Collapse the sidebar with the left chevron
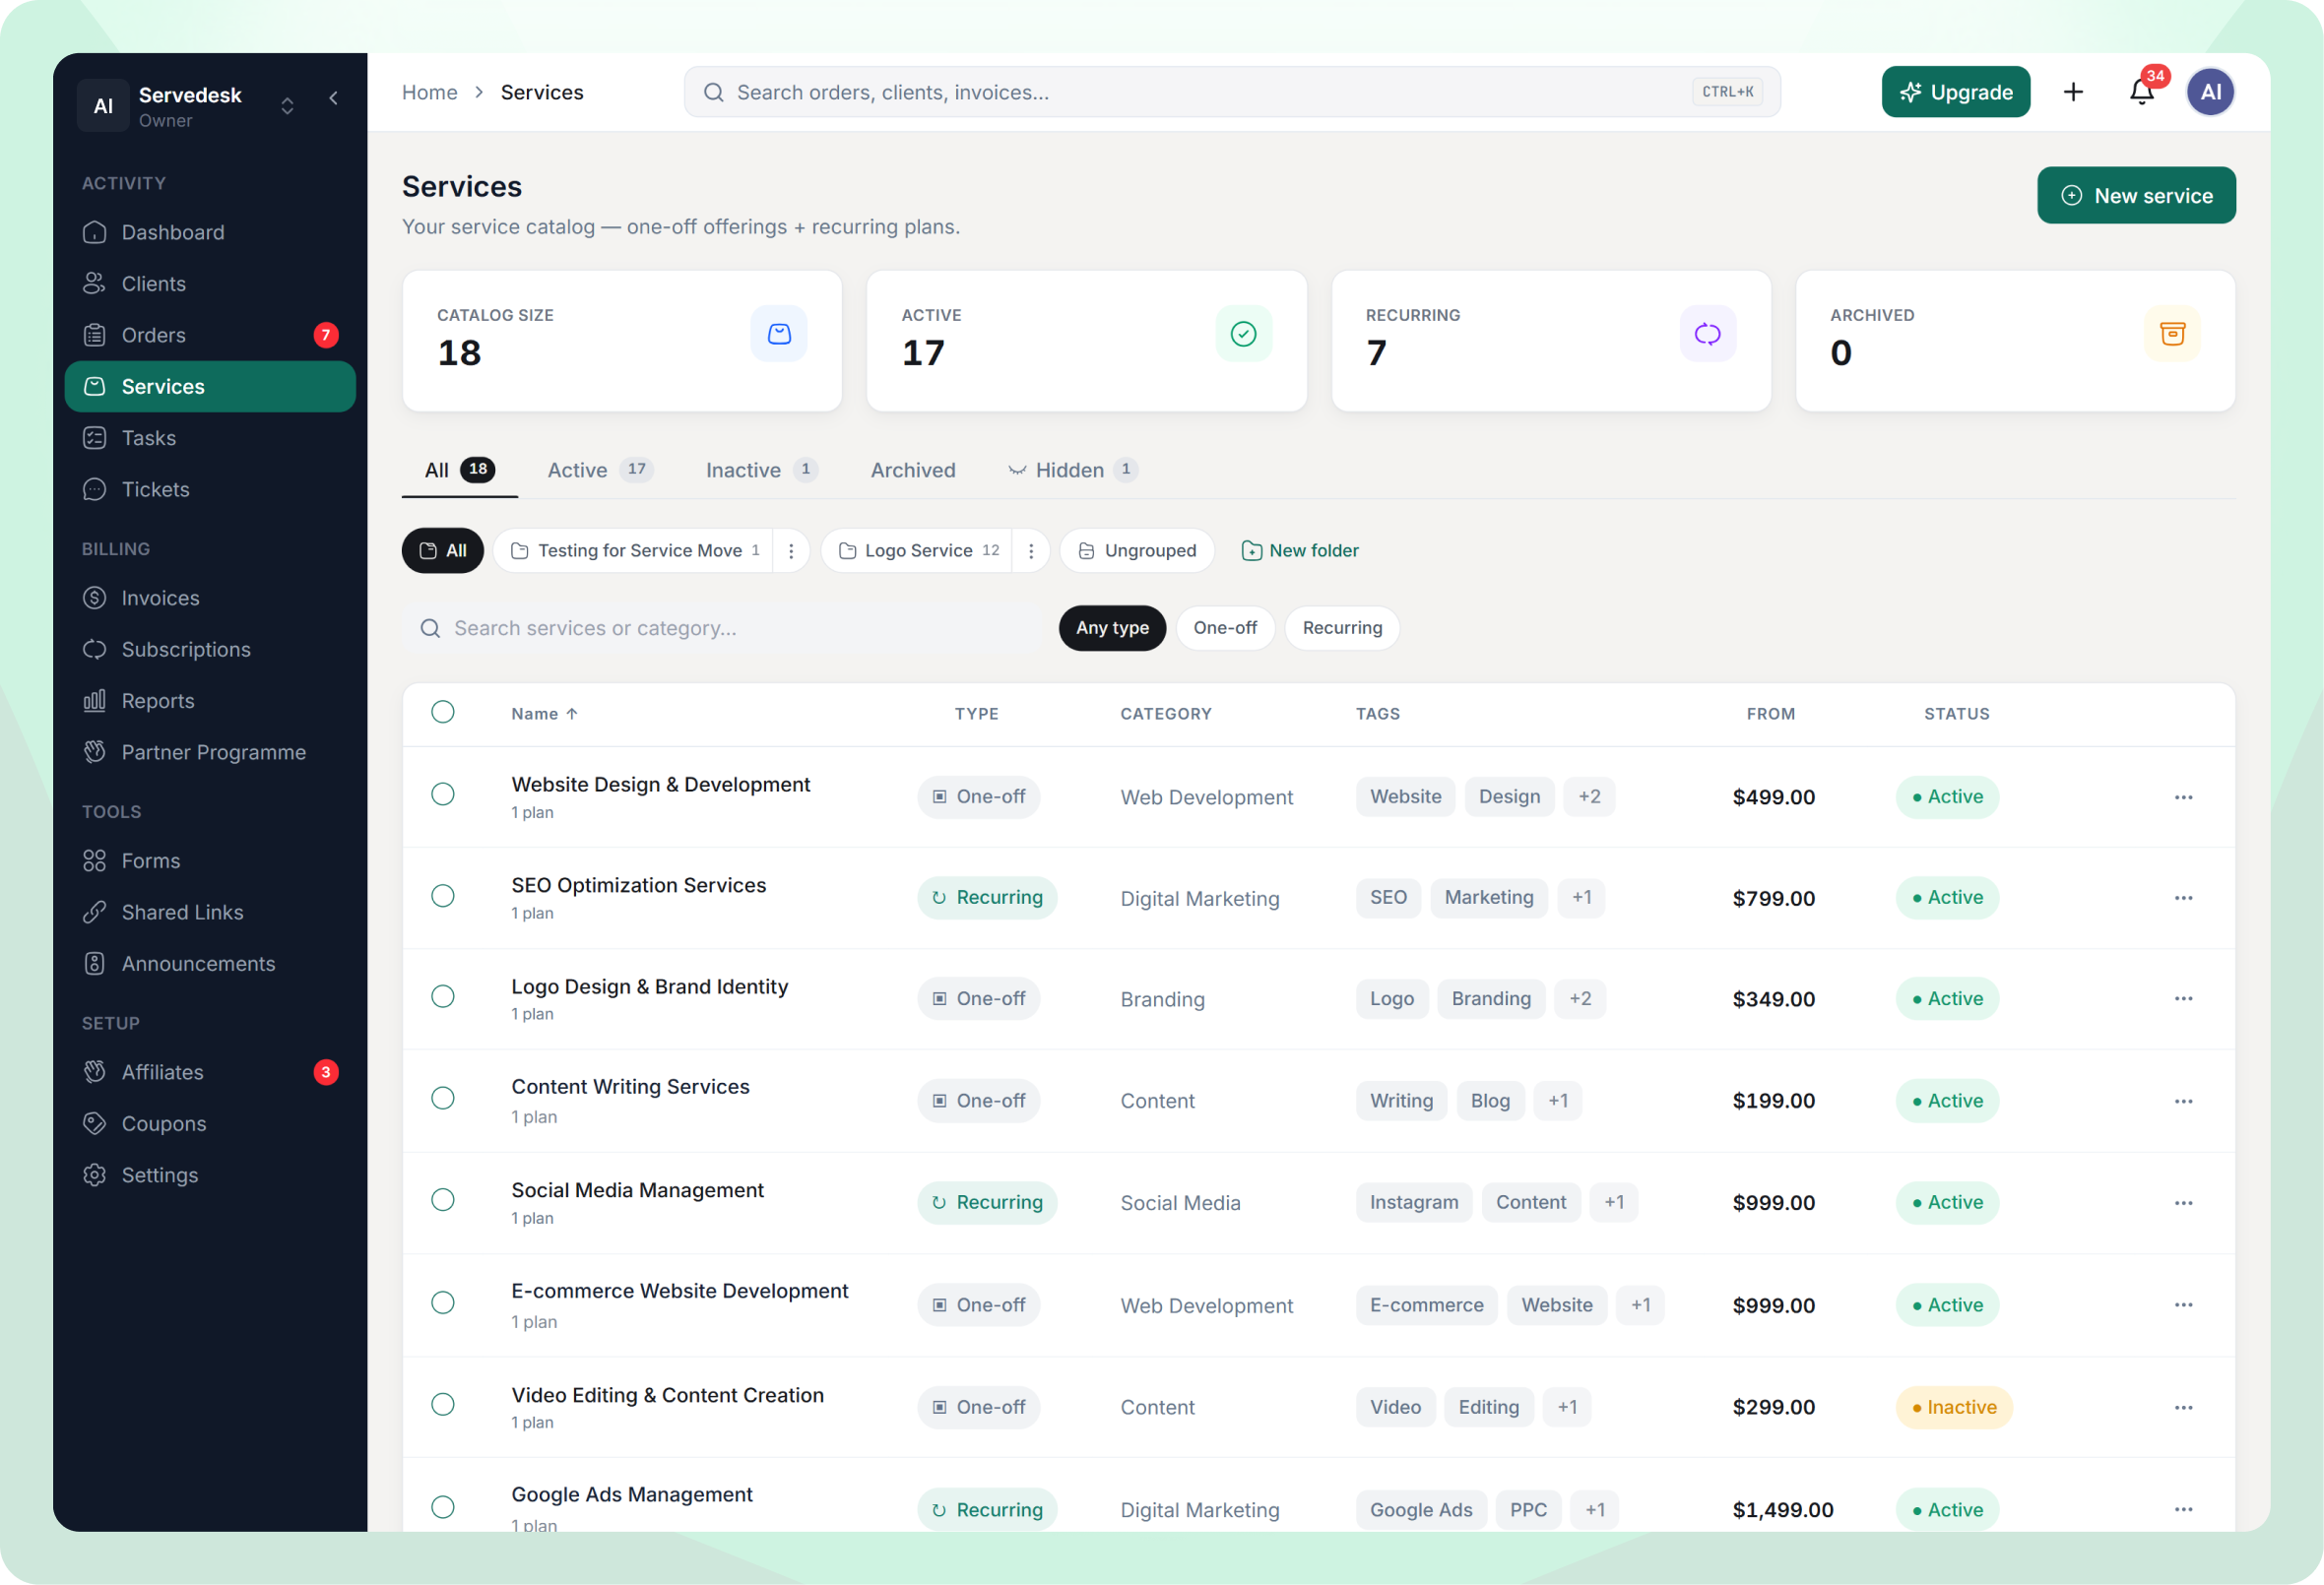2324x1585 pixels. [333, 98]
